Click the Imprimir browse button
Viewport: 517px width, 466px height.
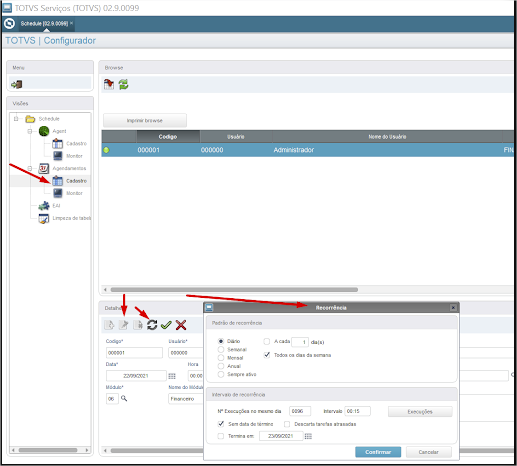click(145, 120)
